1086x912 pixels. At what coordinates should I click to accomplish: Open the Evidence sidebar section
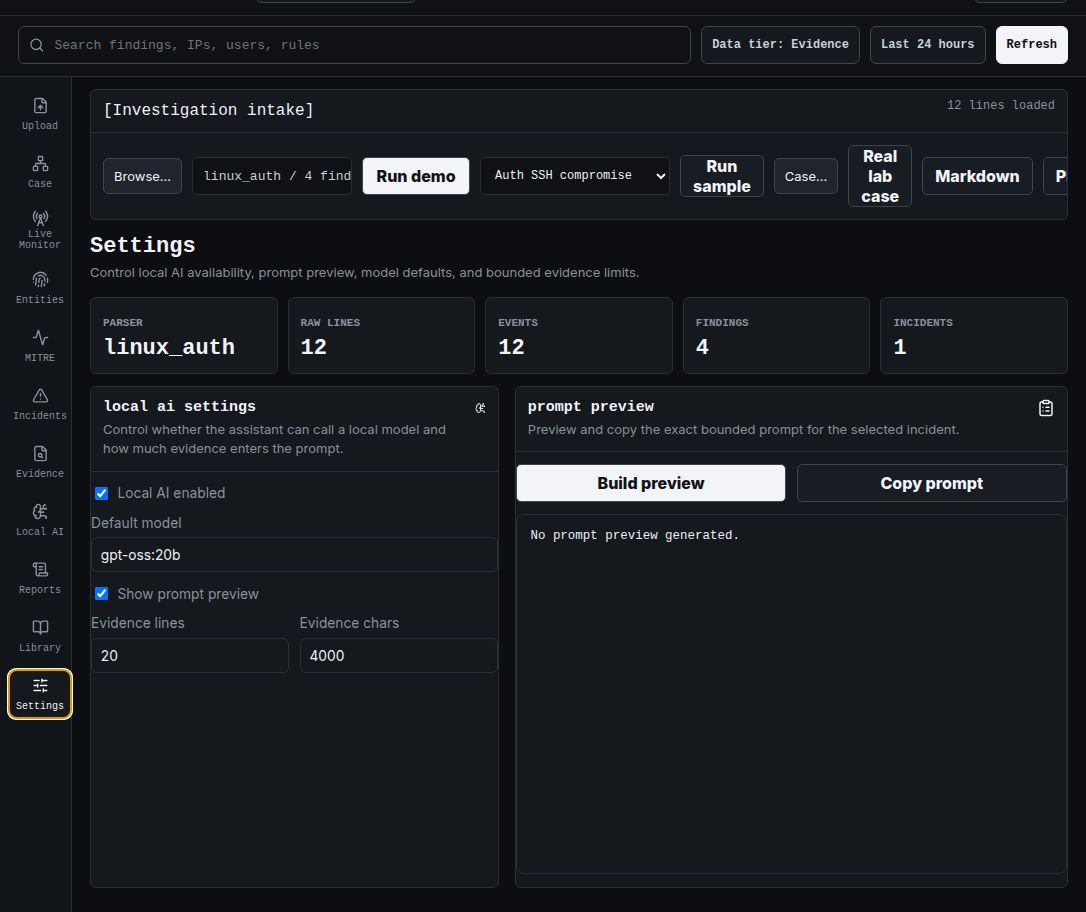39,462
